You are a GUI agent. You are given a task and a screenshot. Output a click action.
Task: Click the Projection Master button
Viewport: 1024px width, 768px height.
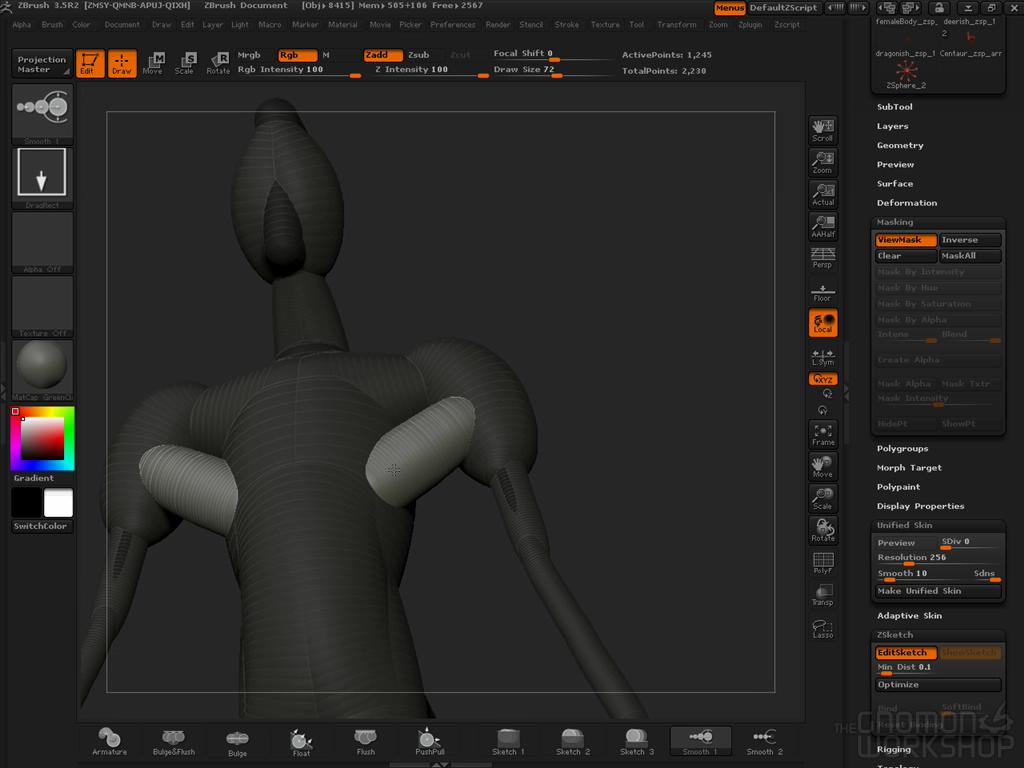[41, 64]
